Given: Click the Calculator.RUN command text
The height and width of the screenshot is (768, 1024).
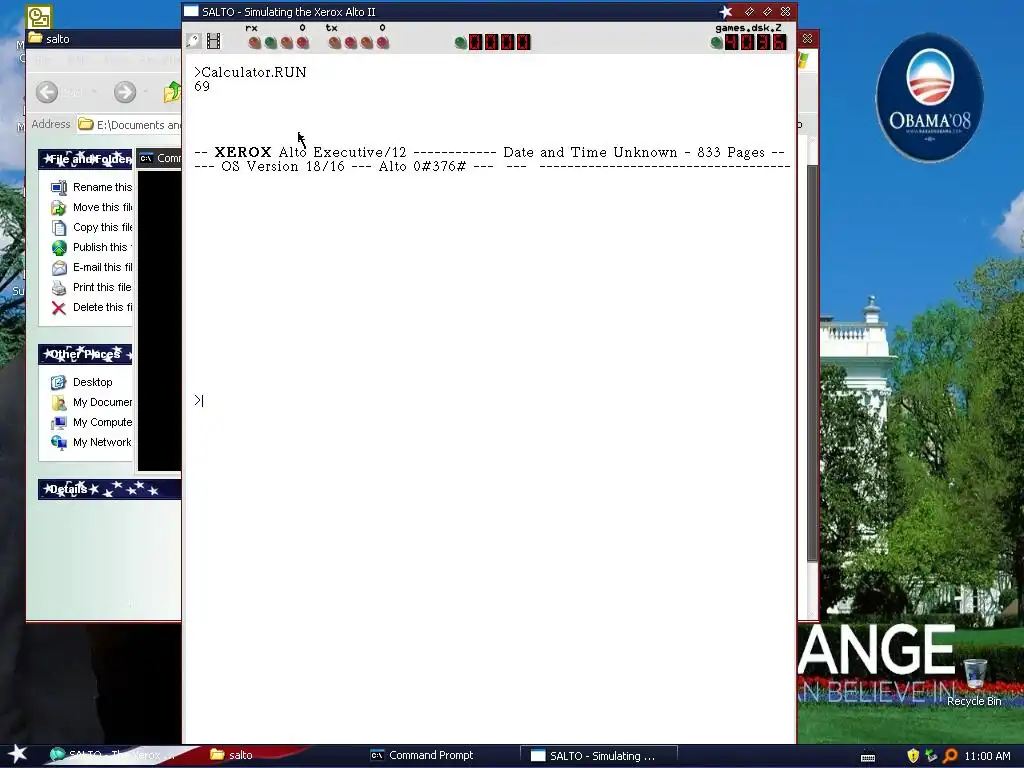Looking at the screenshot, I should [253, 72].
